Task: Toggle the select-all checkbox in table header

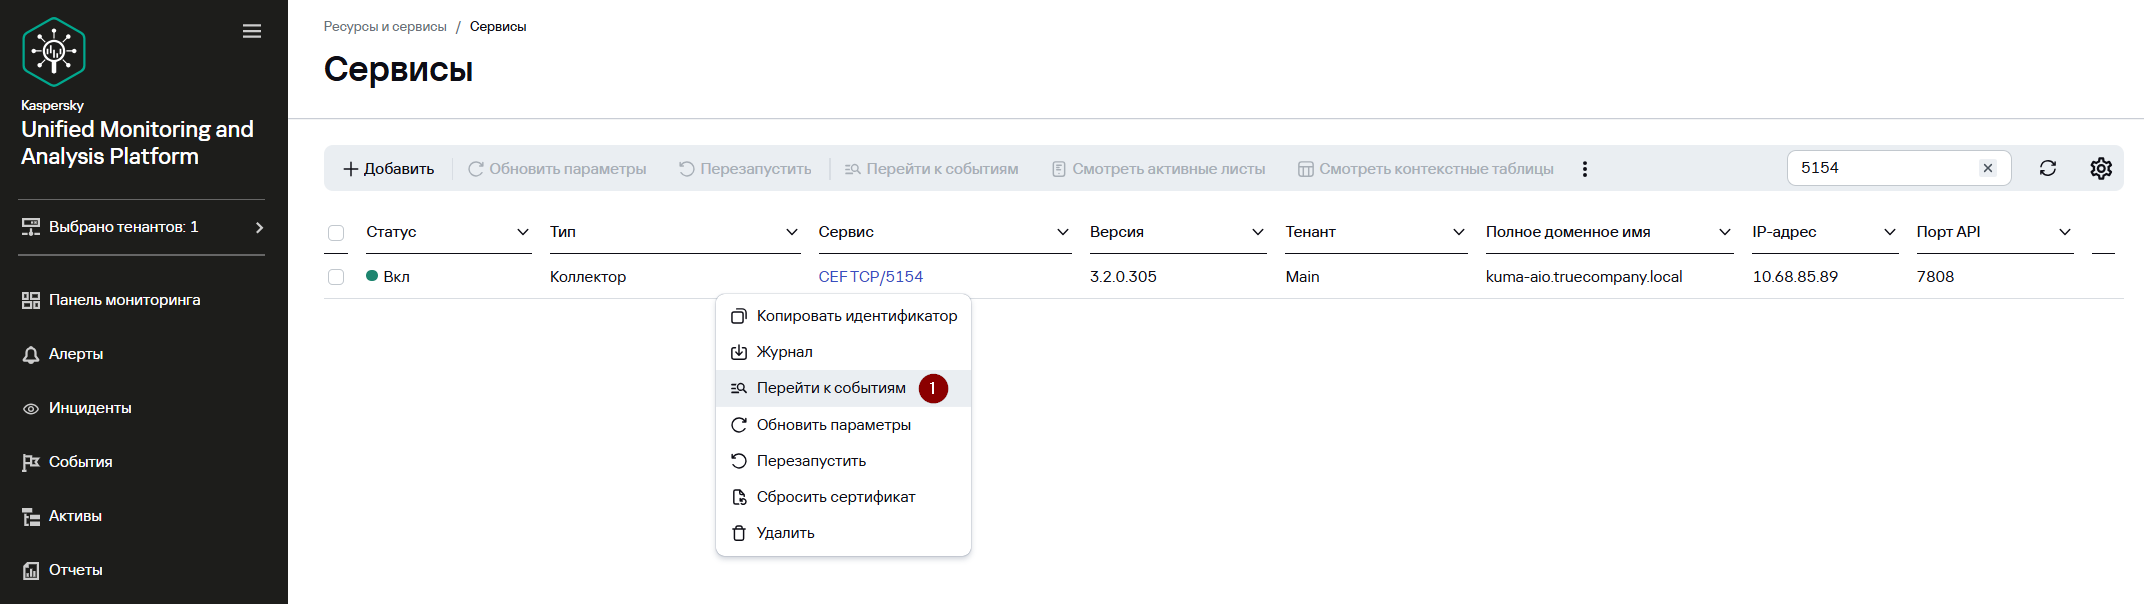Action: [336, 233]
